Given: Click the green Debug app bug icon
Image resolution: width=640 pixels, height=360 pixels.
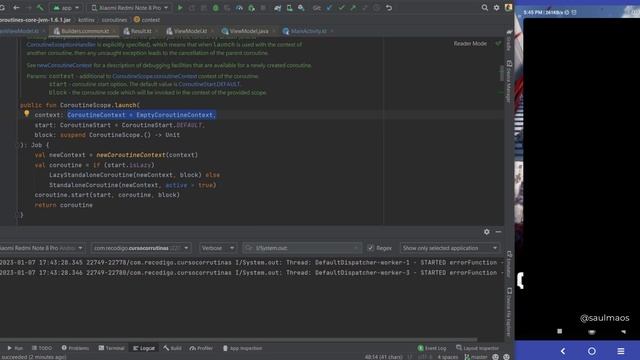Looking at the screenshot, I should (x=216, y=8).
